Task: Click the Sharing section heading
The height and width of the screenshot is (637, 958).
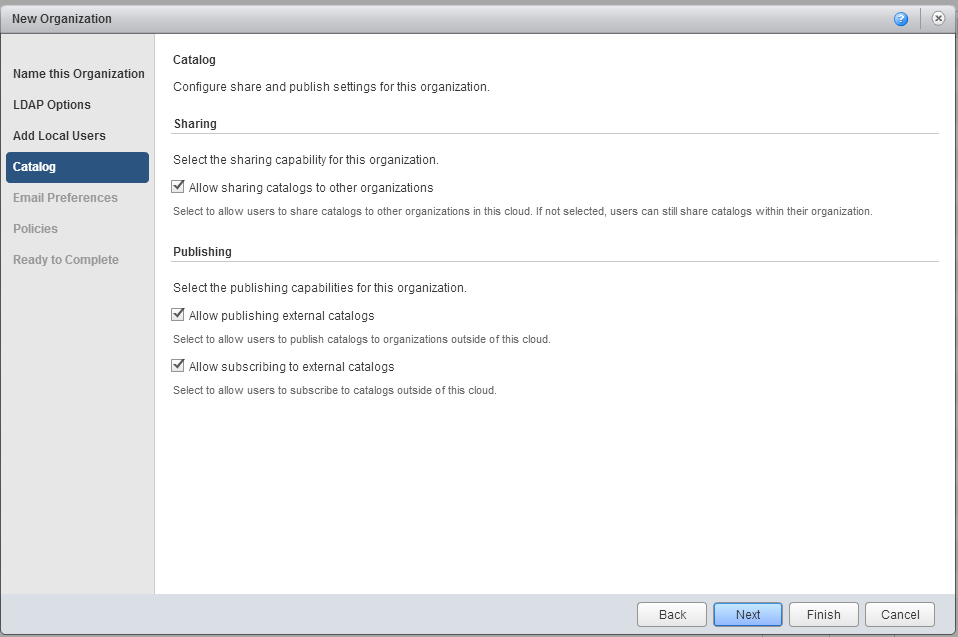Action: click(x=195, y=124)
